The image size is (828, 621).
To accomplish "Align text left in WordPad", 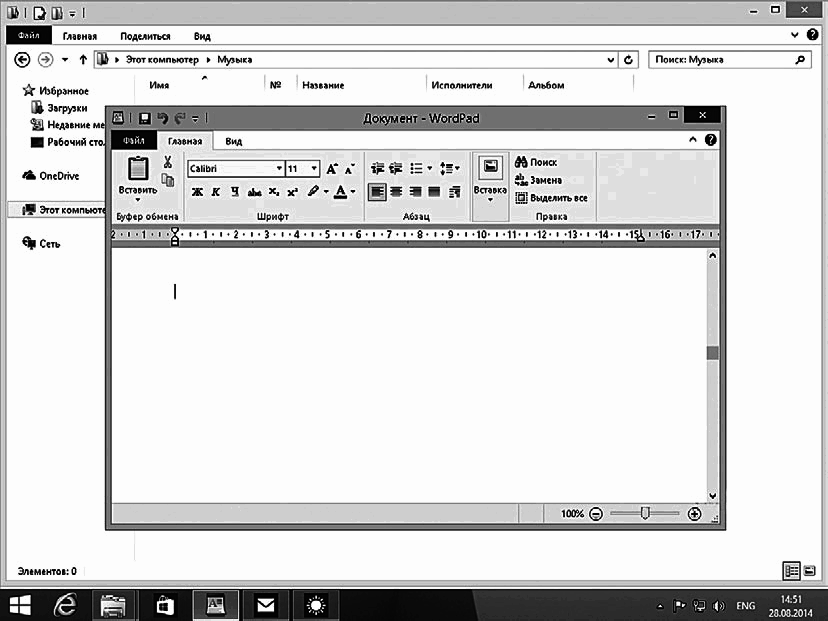I will (x=377, y=192).
